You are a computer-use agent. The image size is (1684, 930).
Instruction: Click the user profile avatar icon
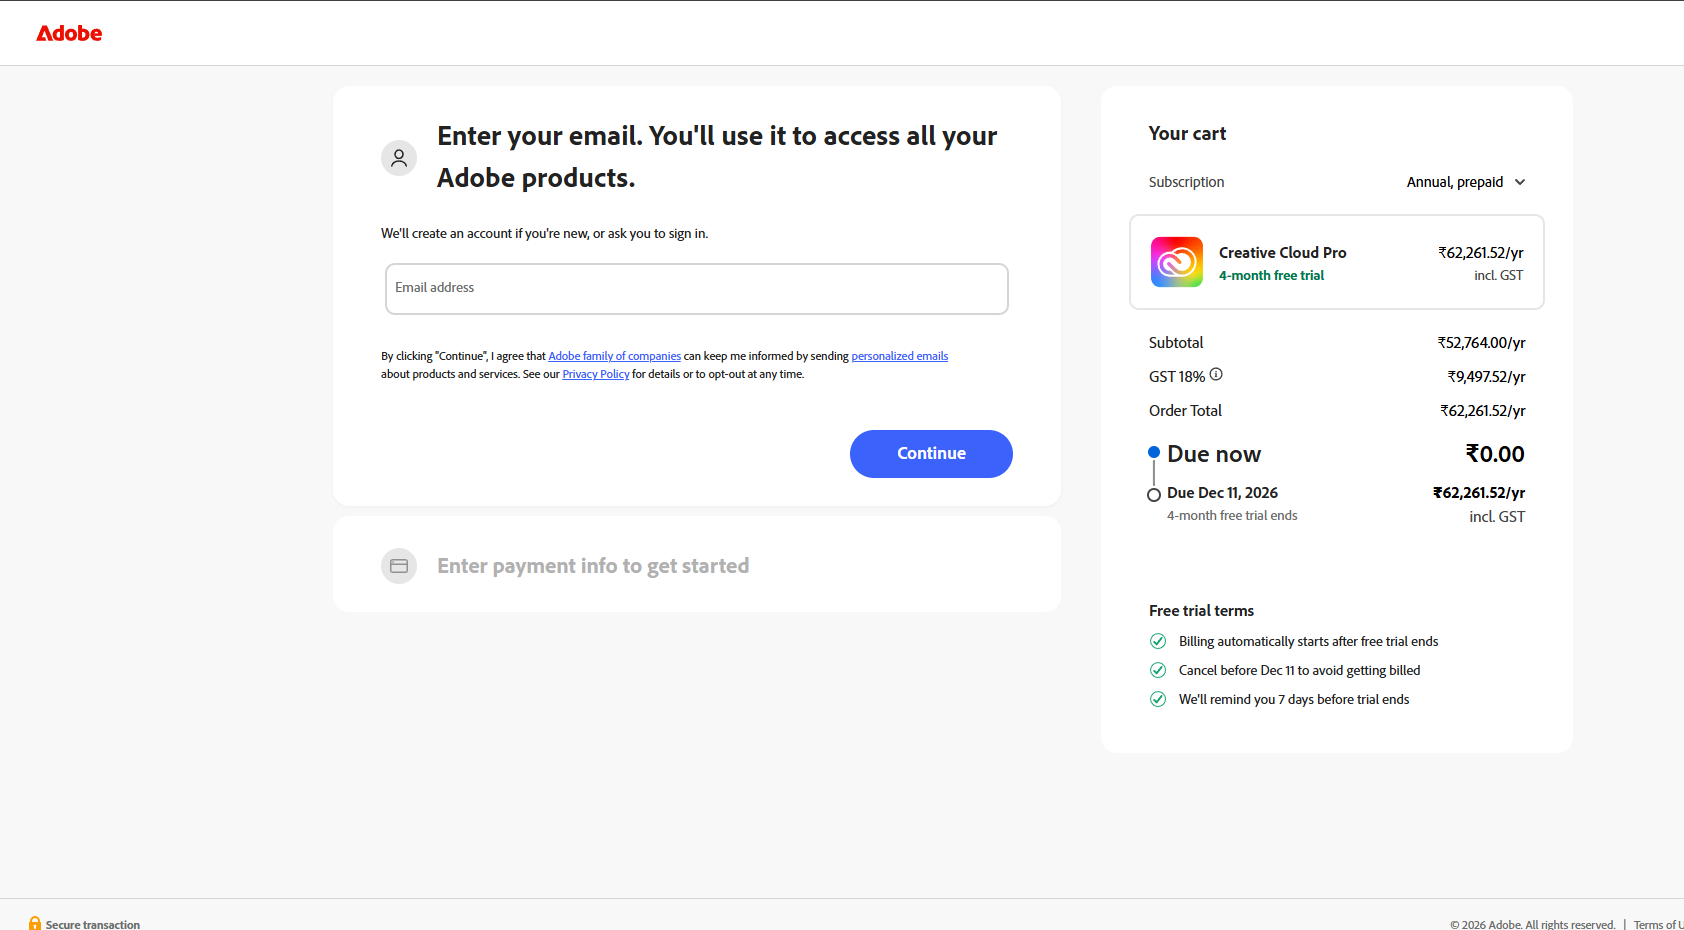click(x=399, y=158)
